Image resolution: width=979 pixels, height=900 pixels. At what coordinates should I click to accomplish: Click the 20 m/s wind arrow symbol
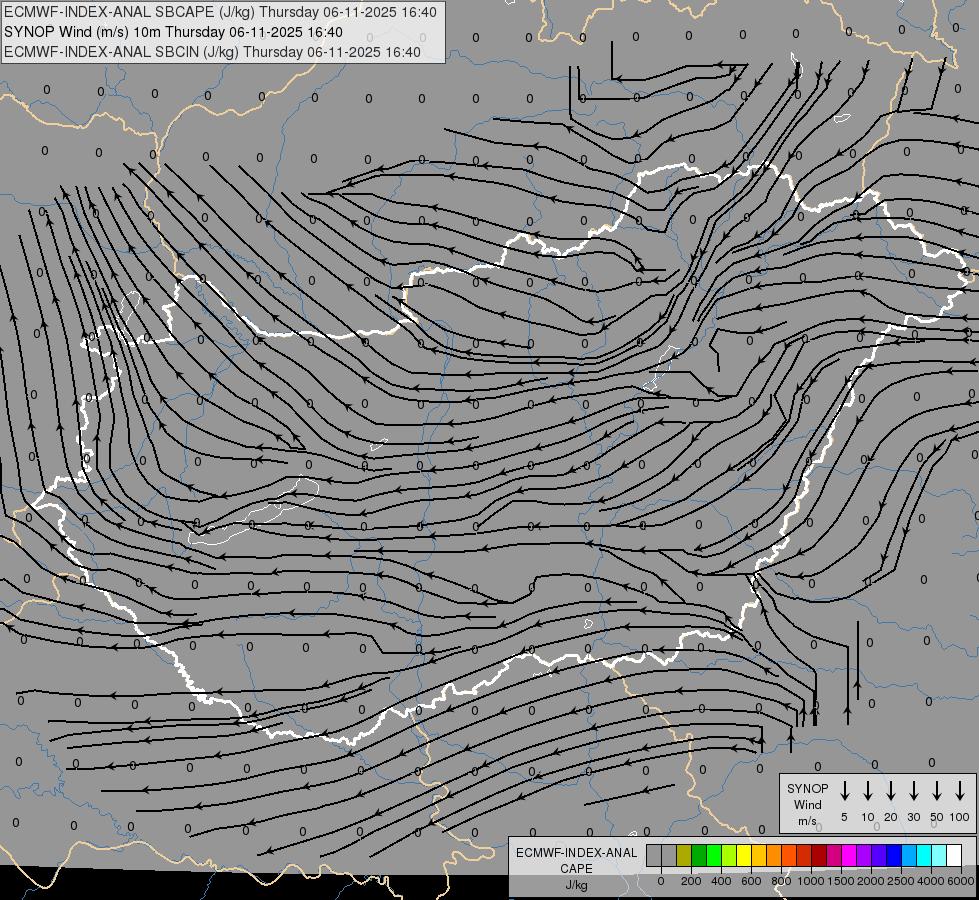[x=891, y=791]
